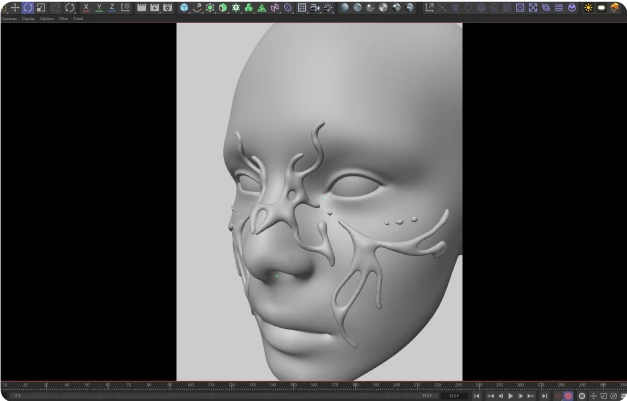Click the green triangular Field icon
The width and height of the screenshot is (627, 401).
tap(262, 8)
